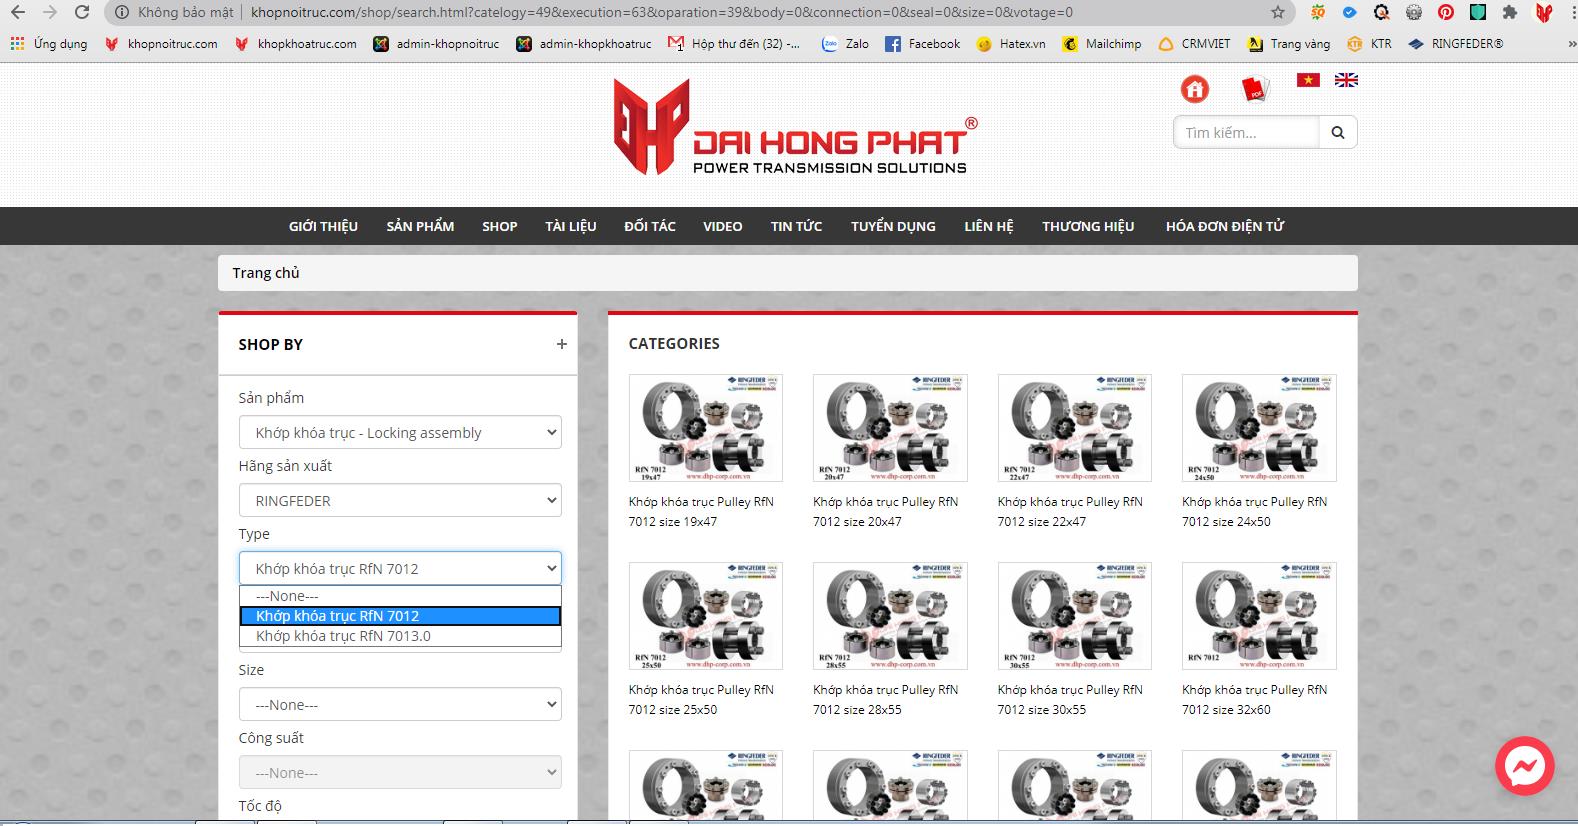Open the TIN TỨC menu
Viewport: 1578px width, 826px height.
[x=796, y=226]
